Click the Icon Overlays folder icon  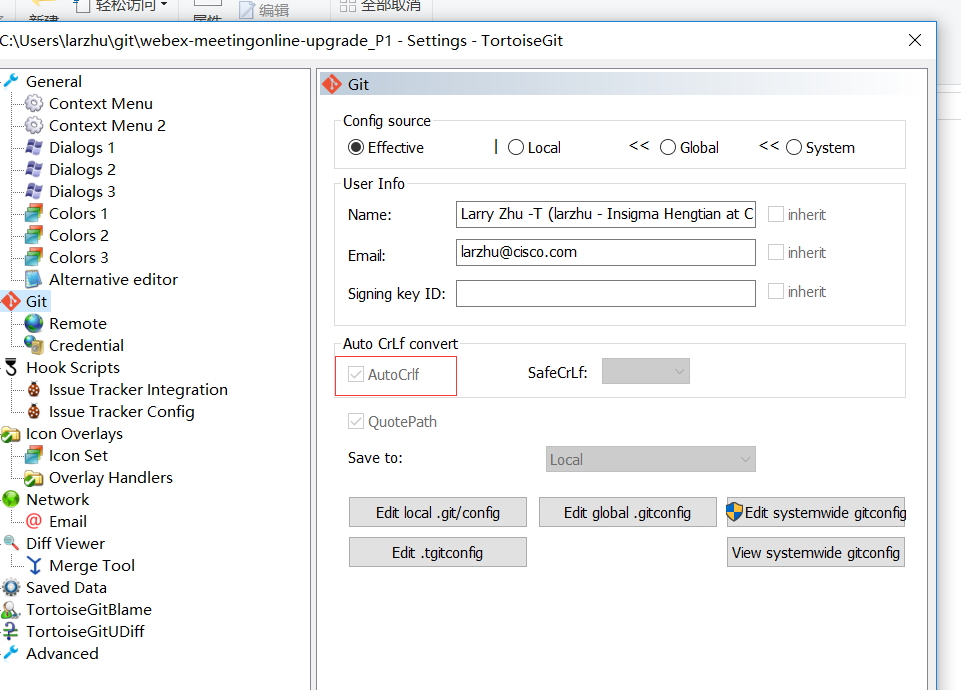click(11, 434)
